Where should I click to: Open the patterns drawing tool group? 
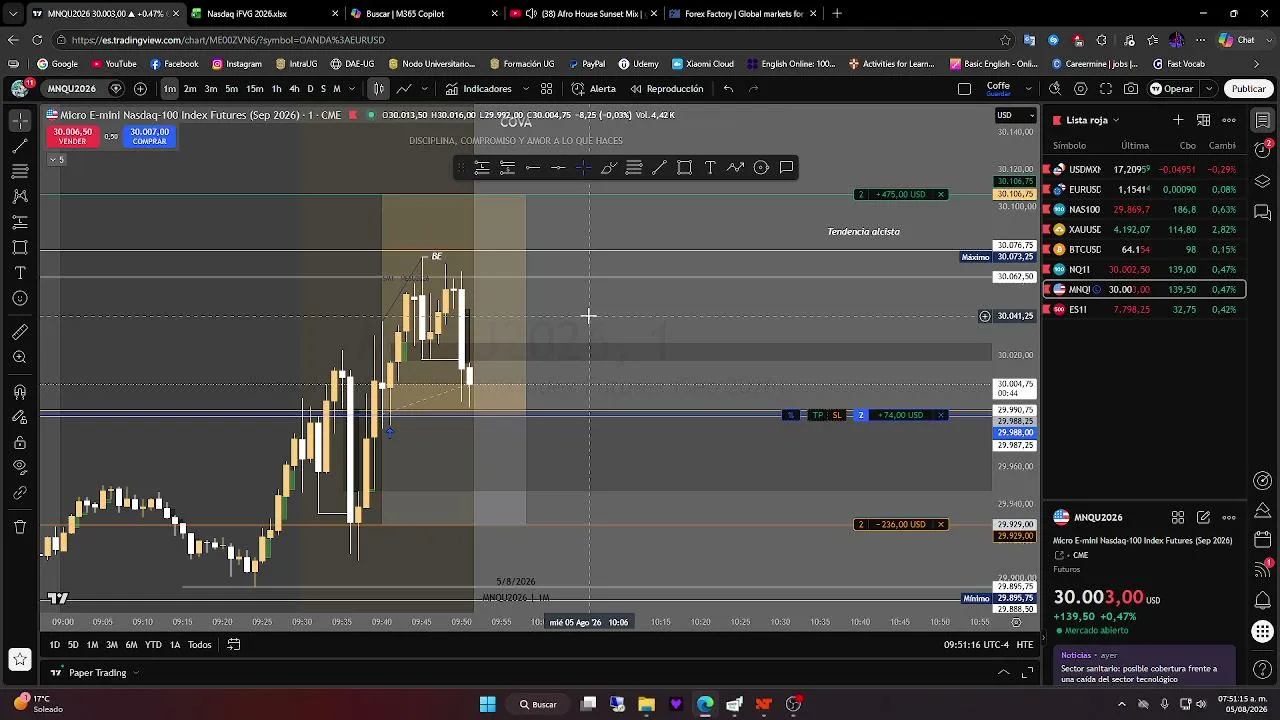pos(20,196)
